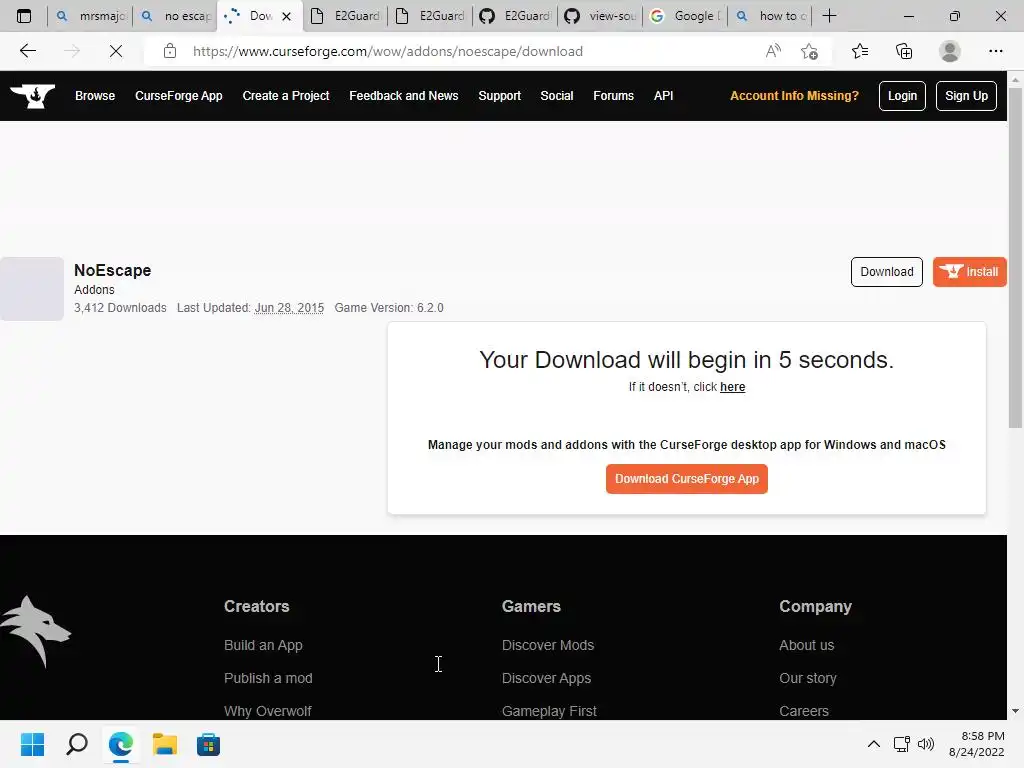Open Careers footer link
This screenshot has width=1024, height=768.
click(x=803, y=711)
